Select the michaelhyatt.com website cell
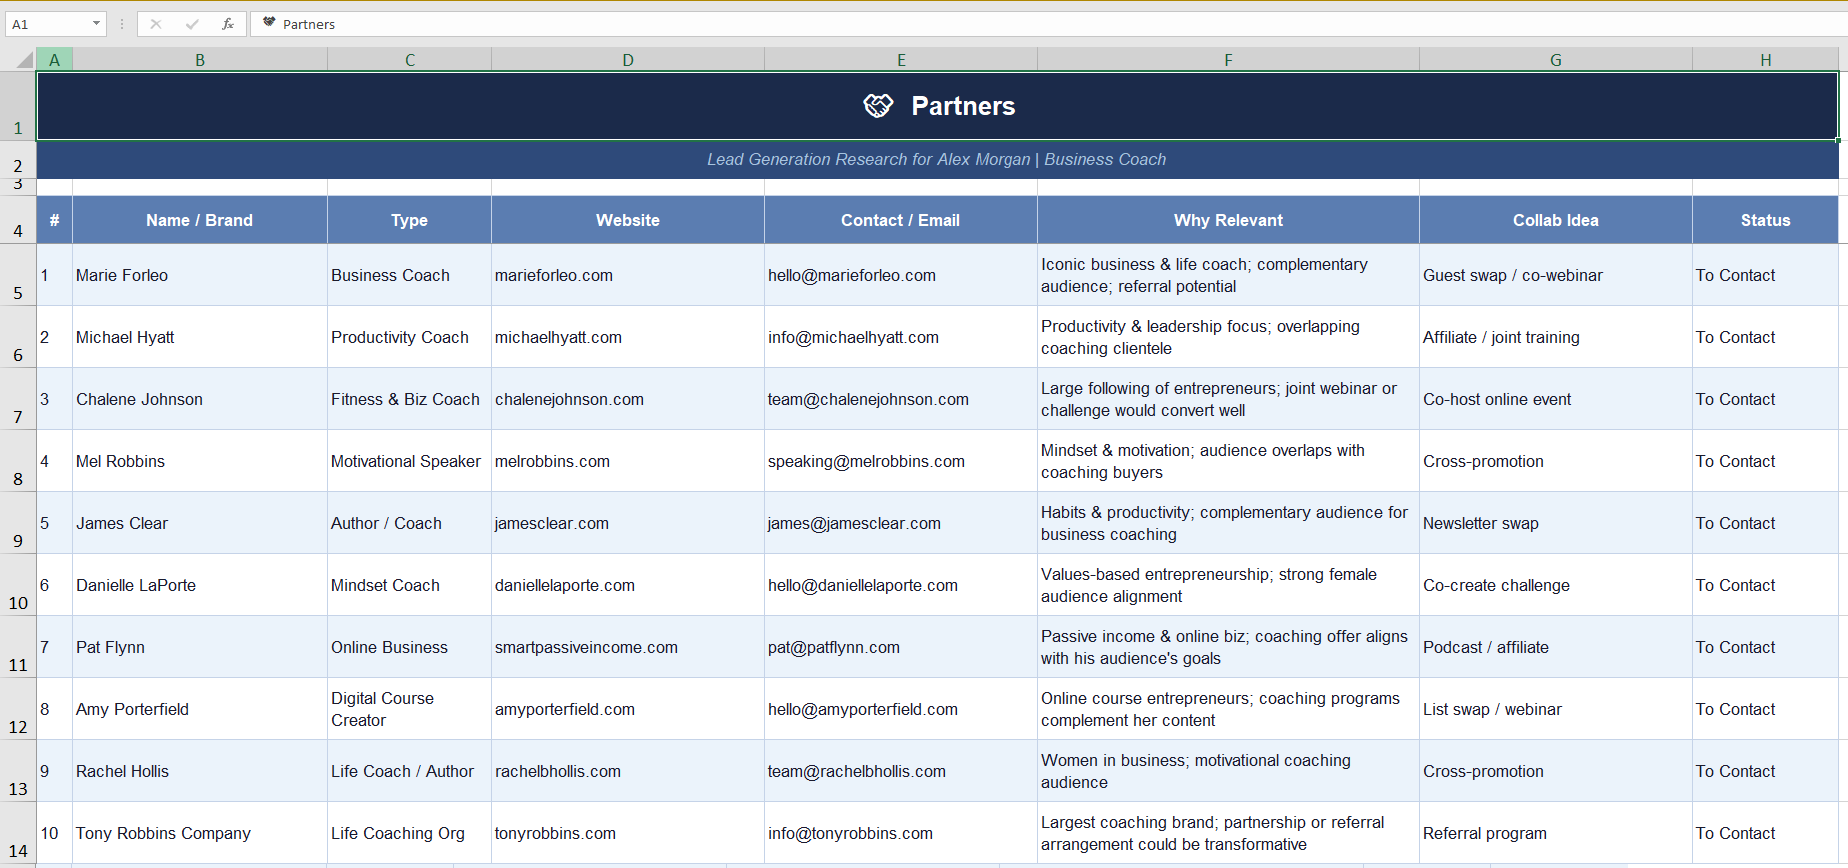Image resolution: width=1848 pixels, height=868 pixels. point(628,337)
